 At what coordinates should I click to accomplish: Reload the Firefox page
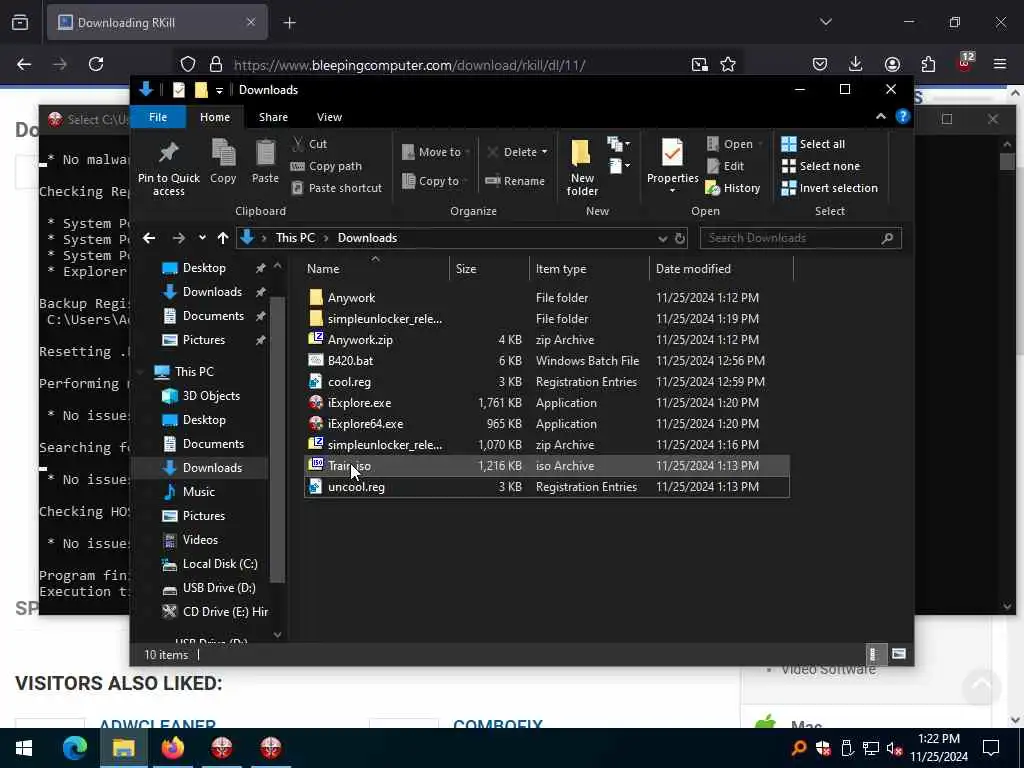(x=96, y=64)
